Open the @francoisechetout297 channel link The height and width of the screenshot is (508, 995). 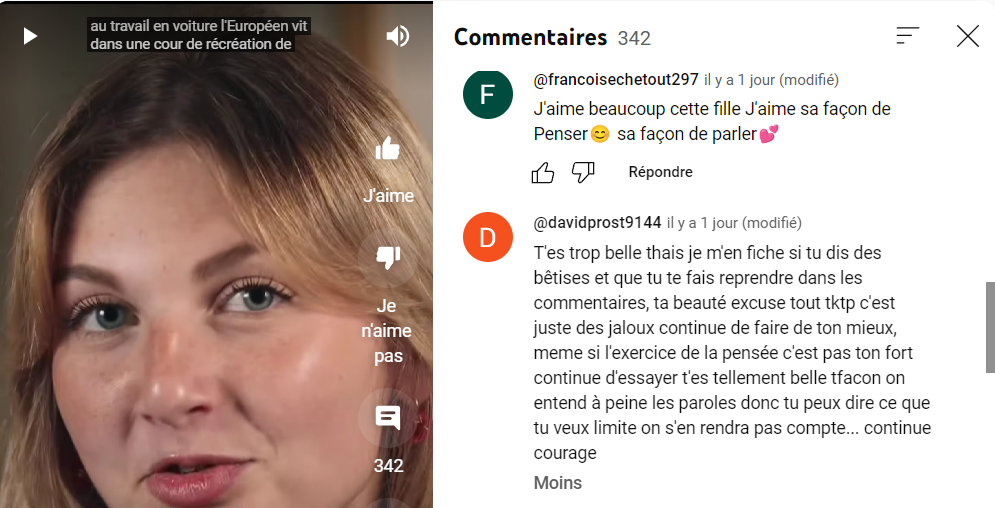[616, 80]
